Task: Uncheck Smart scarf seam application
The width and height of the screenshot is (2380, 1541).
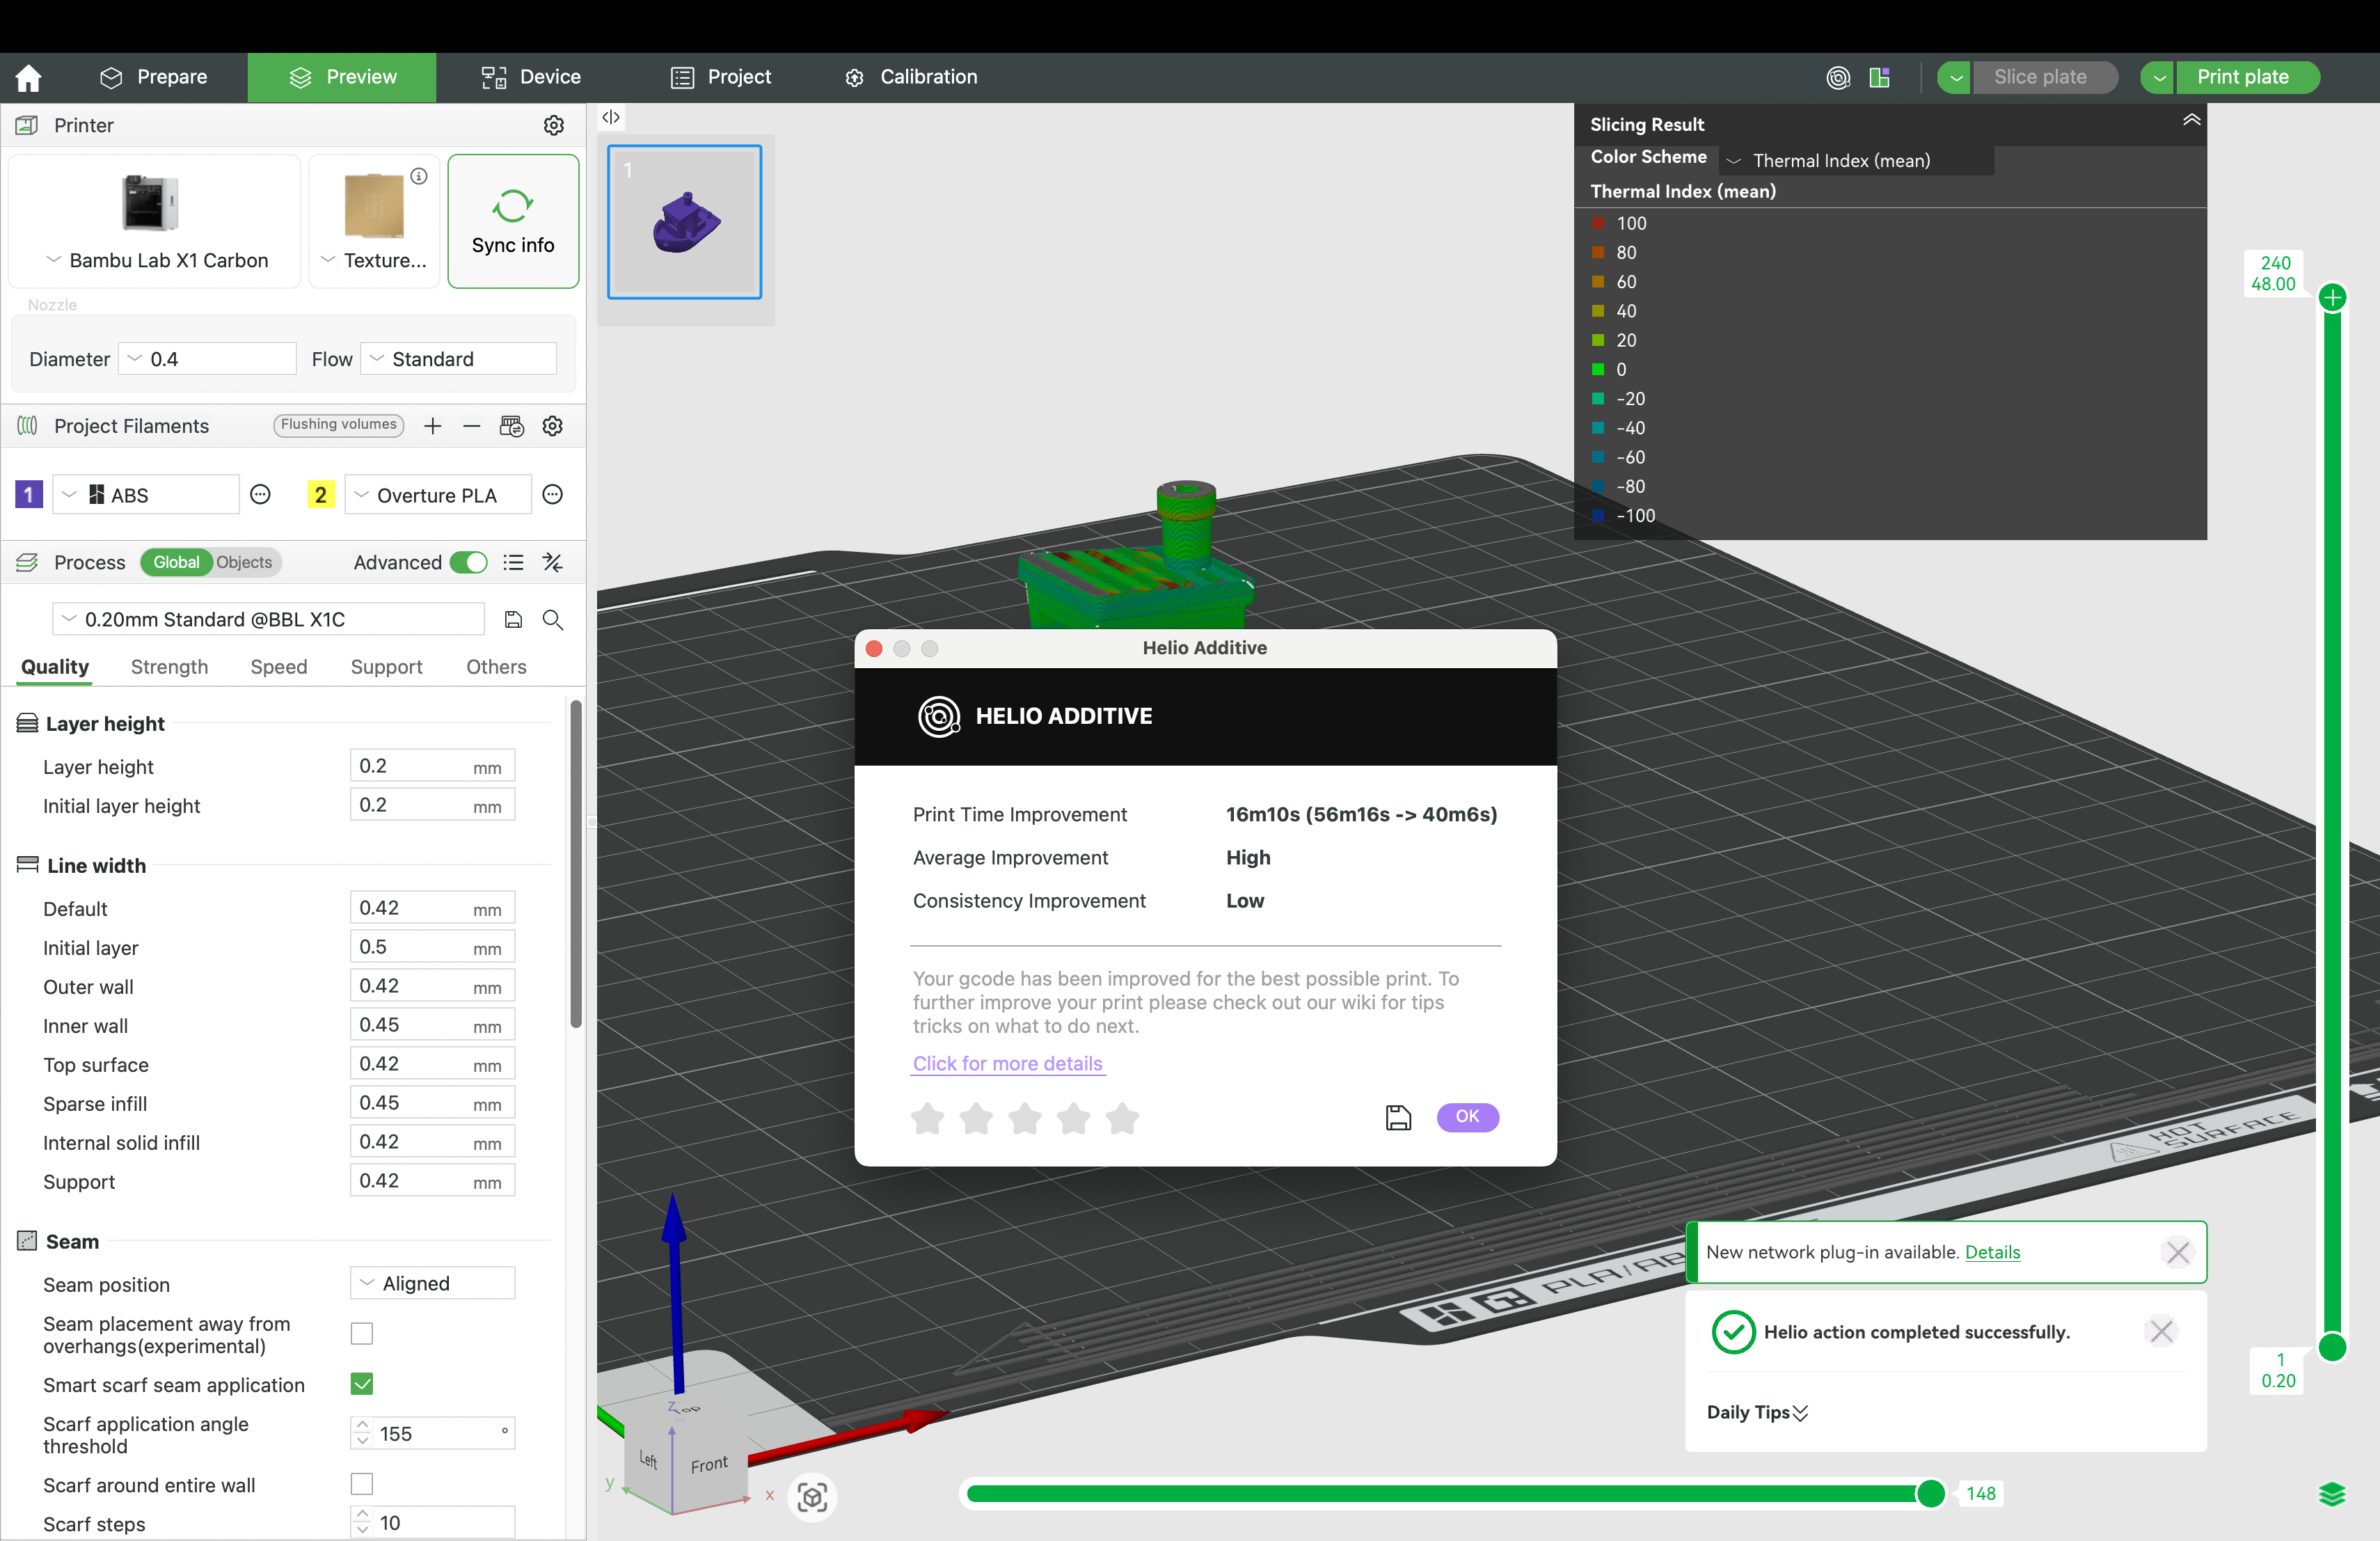Action: [x=362, y=1384]
